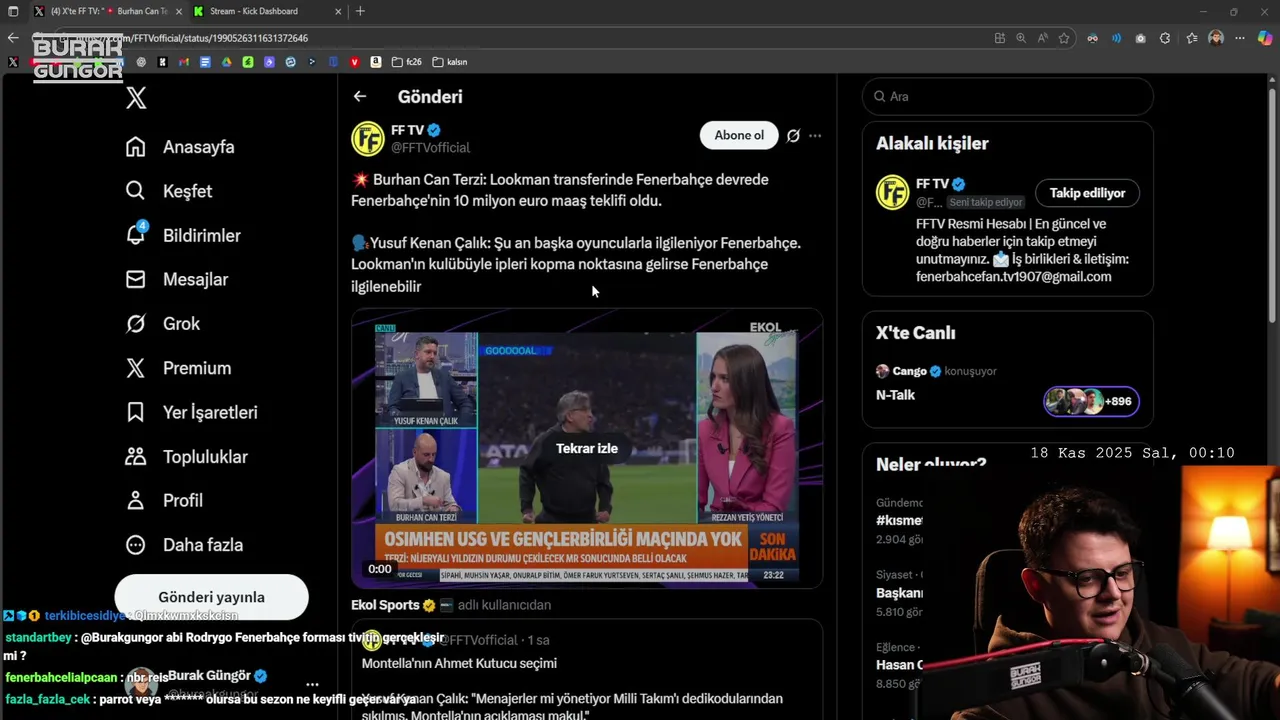The width and height of the screenshot is (1280, 720).
Task: Open browser Settings and more menu
Action: [1241, 38]
